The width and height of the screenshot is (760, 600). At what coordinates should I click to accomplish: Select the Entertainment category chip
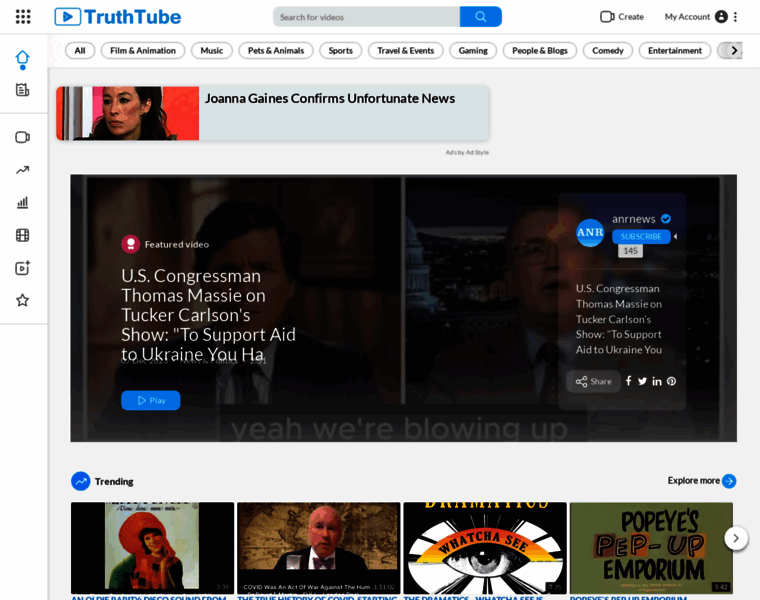(x=675, y=51)
